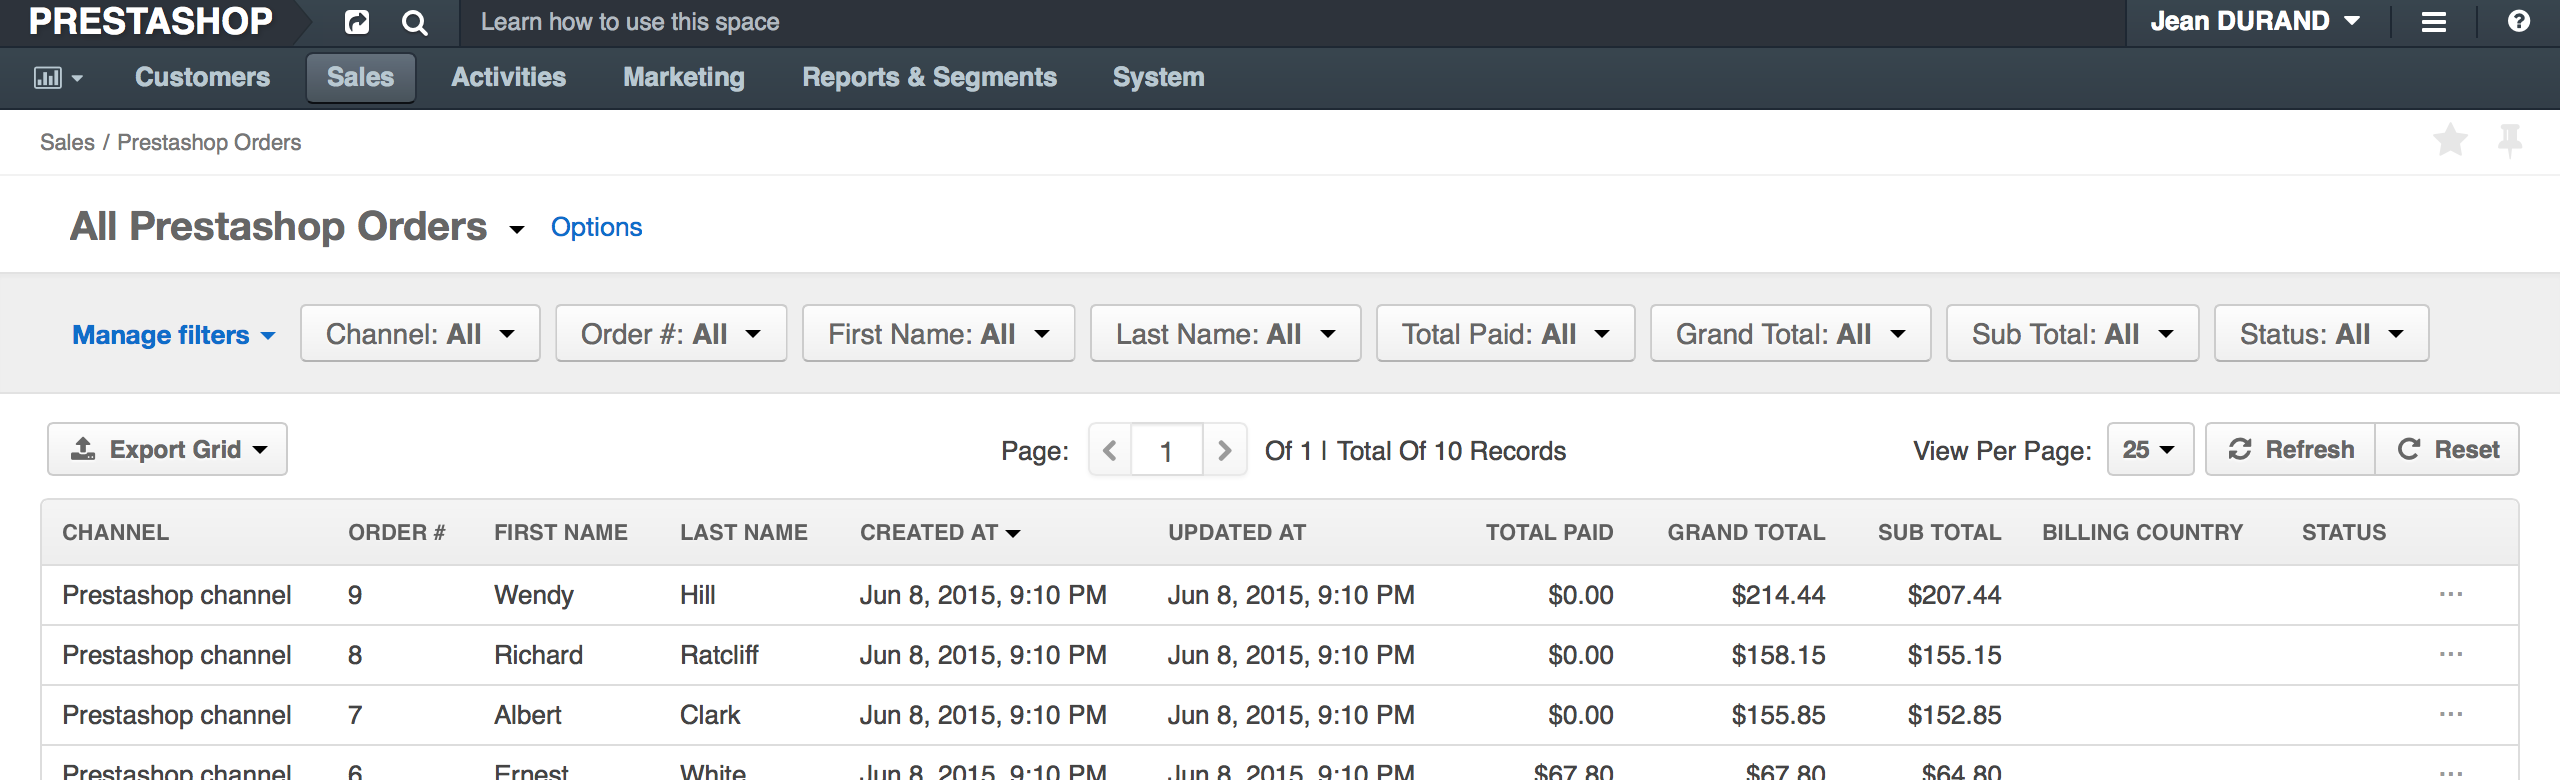Screen dimensions: 2560x780
Task: Open Jean DURAND user menu
Action: (x=2256, y=21)
